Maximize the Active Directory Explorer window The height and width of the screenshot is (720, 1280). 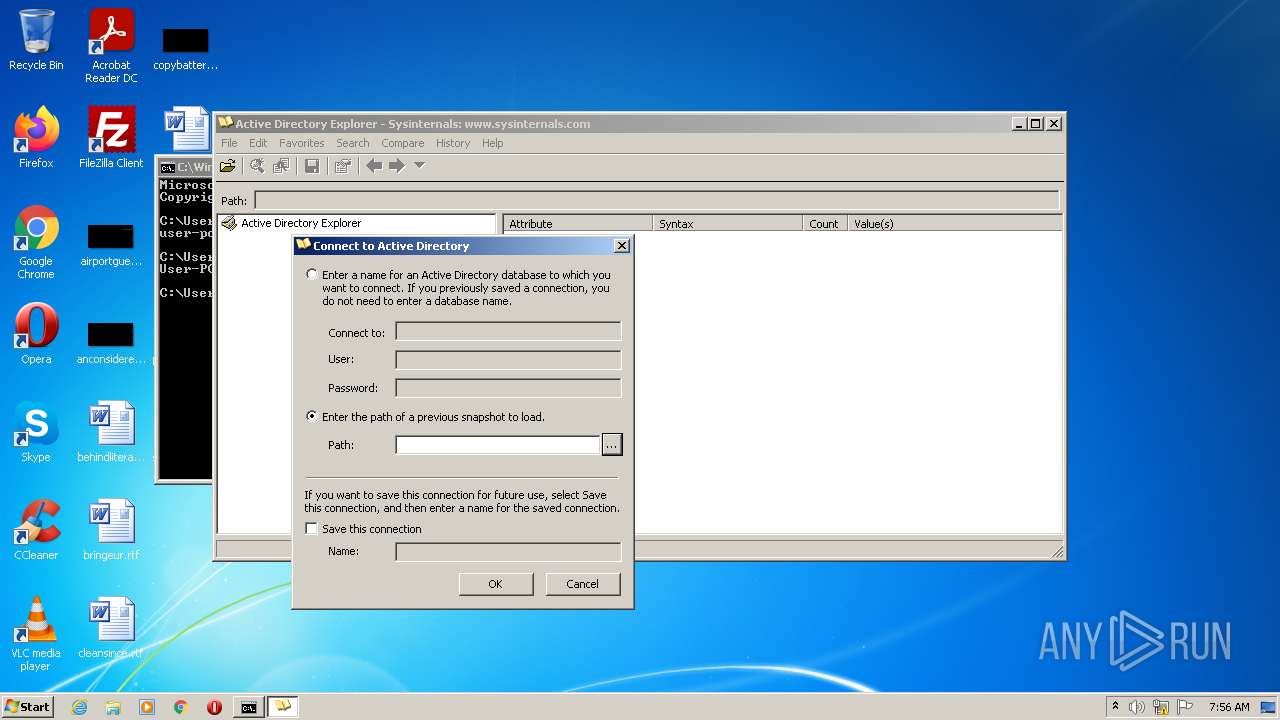[x=1036, y=123]
